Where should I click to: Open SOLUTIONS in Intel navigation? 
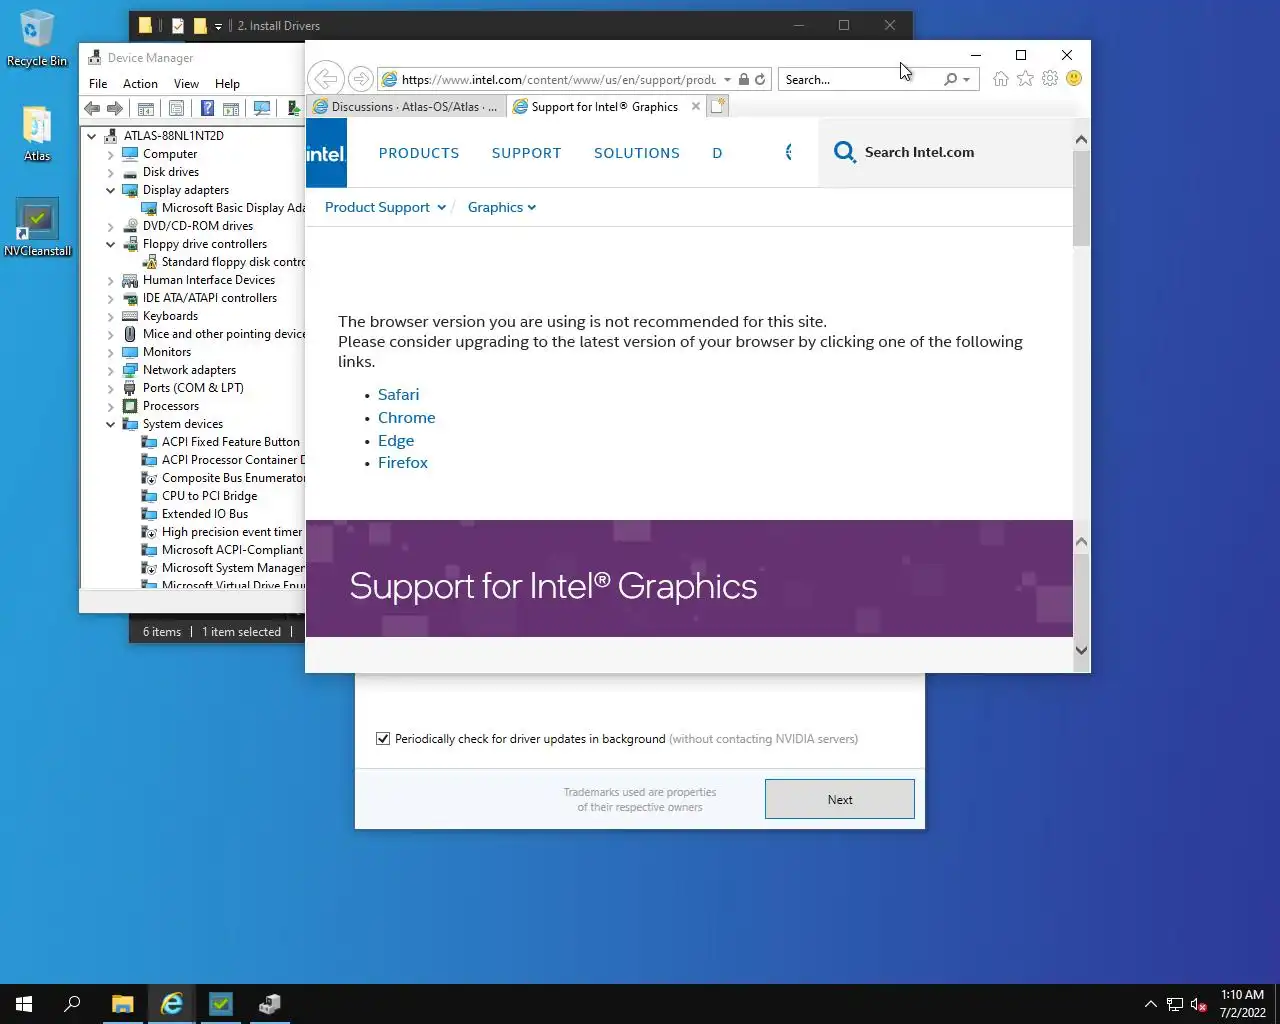point(637,153)
